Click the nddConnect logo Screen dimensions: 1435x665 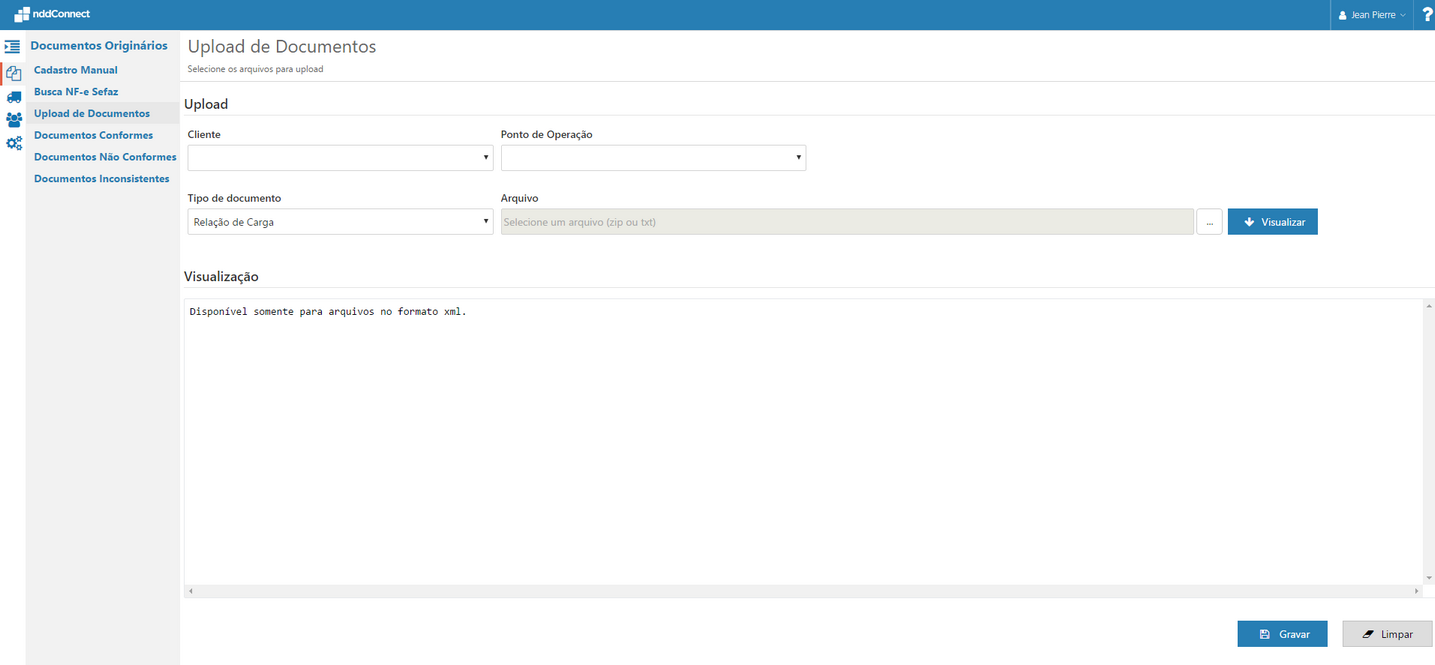[52, 14]
